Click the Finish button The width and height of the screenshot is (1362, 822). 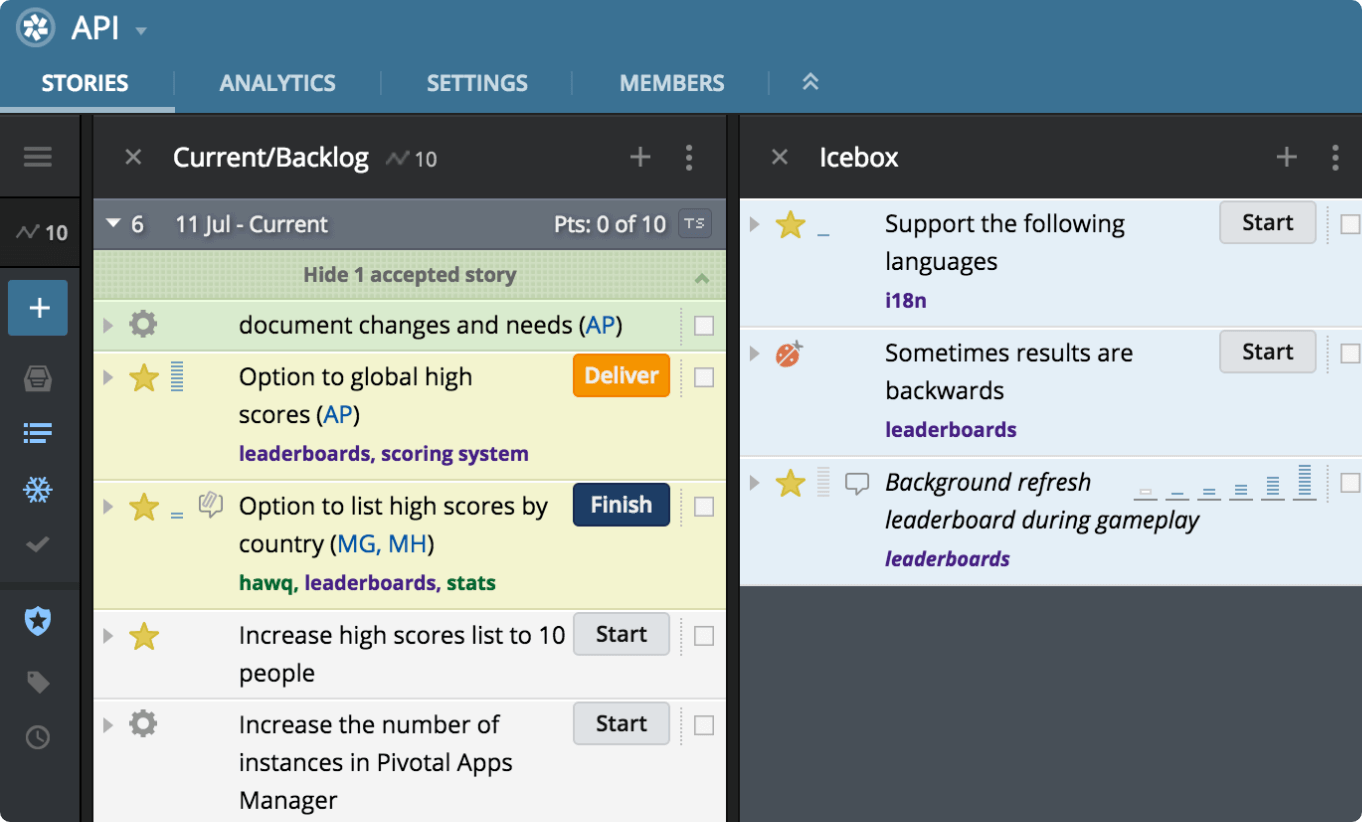[x=621, y=505]
